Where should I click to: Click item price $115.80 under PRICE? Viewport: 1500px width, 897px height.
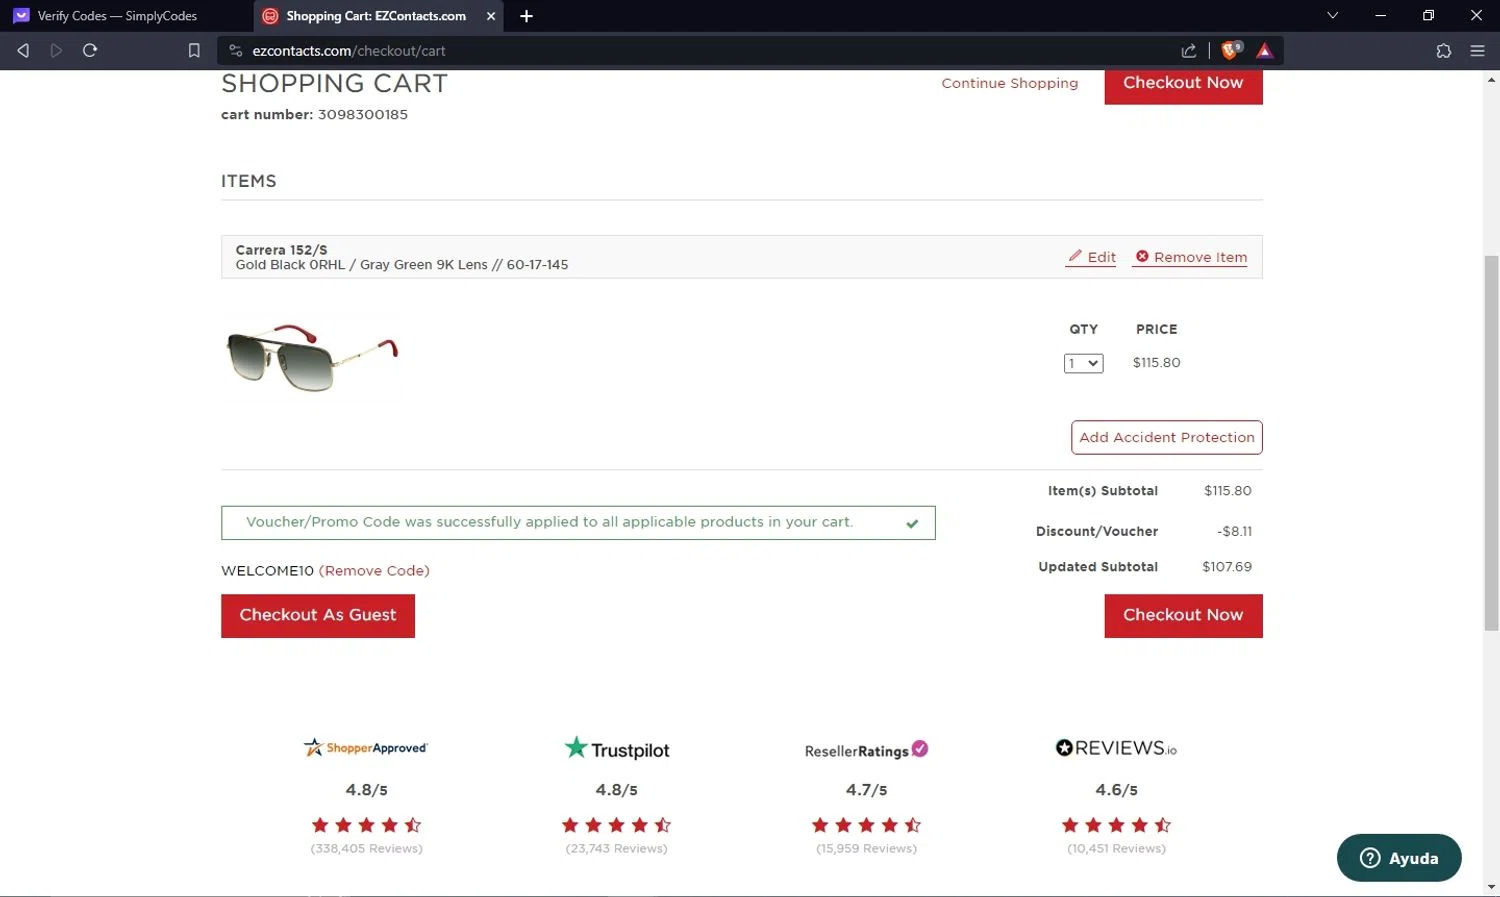pos(1156,363)
